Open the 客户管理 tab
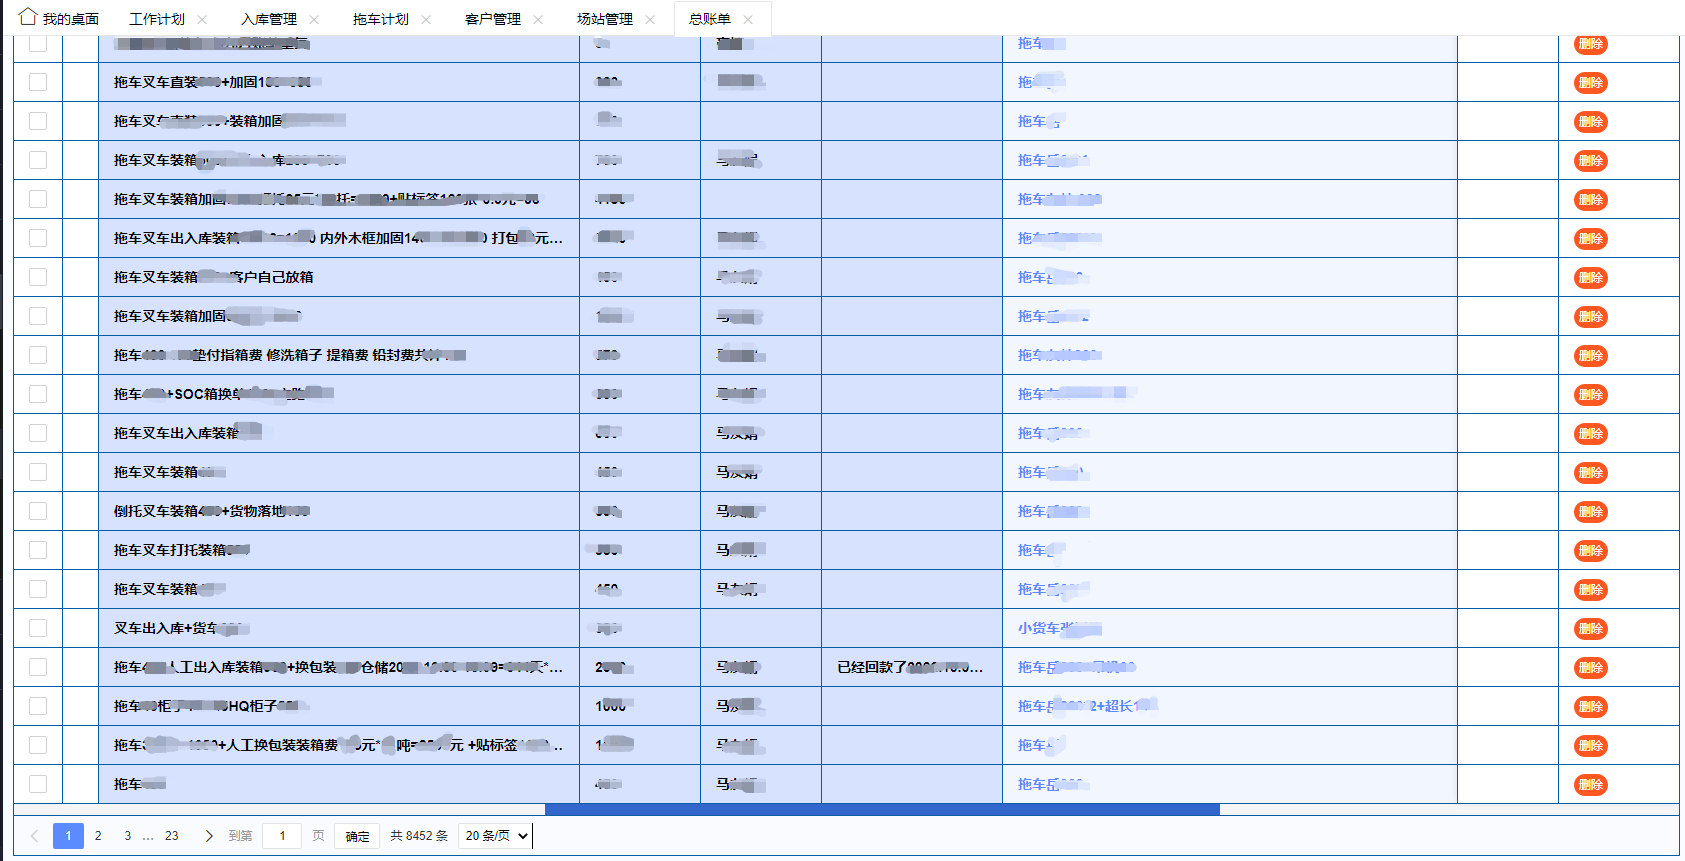This screenshot has width=1685, height=861. pos(492,19)
